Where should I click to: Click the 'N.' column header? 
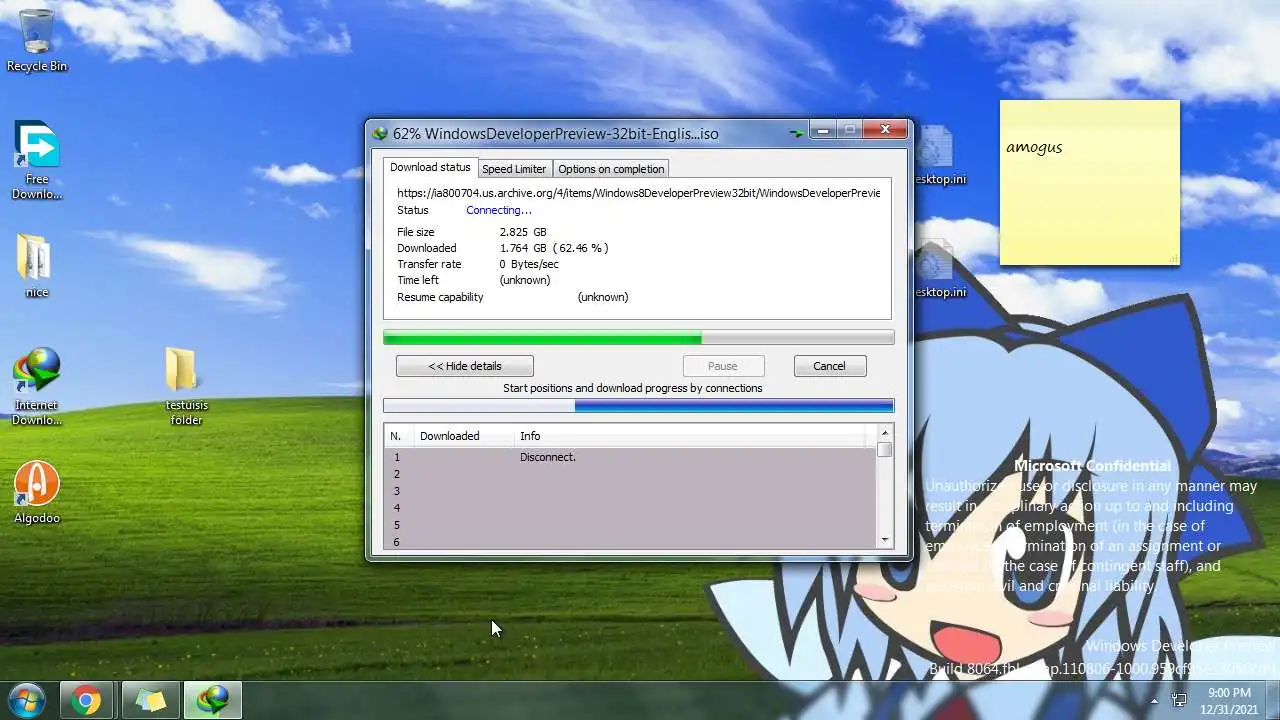tap(400, 436)
